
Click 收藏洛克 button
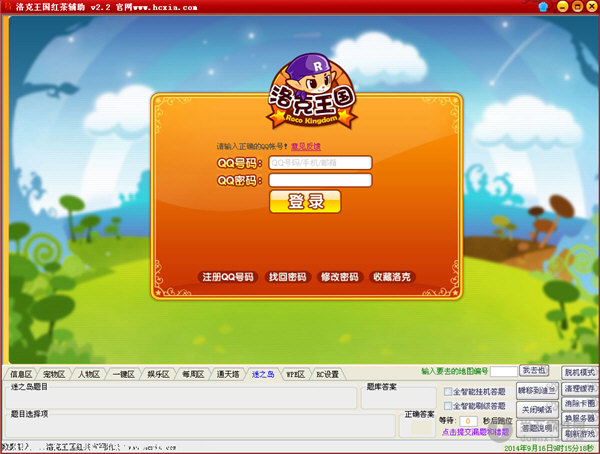(x=392, y=277)
